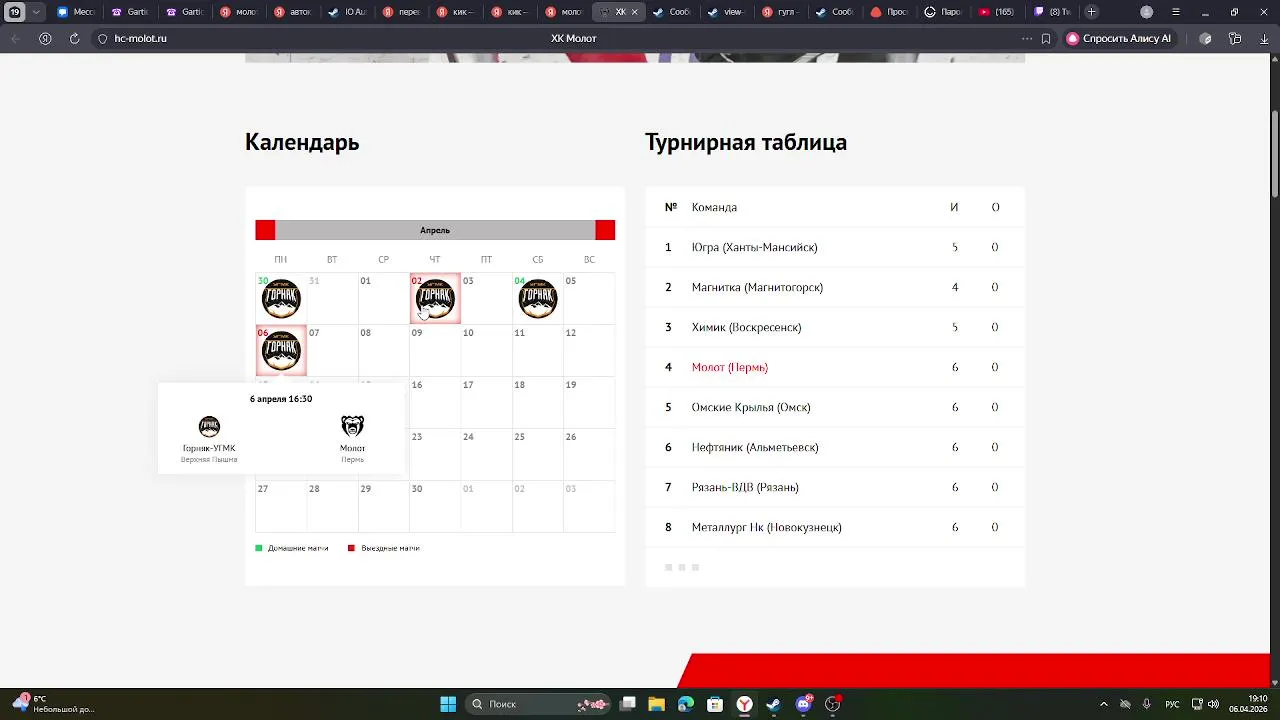
Task: Open Discord from taskbar
Action: coord(803,704)
